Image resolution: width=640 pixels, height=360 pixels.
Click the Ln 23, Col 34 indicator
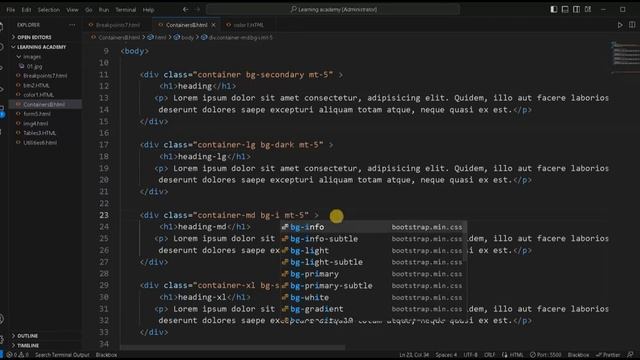click(414, 355)
